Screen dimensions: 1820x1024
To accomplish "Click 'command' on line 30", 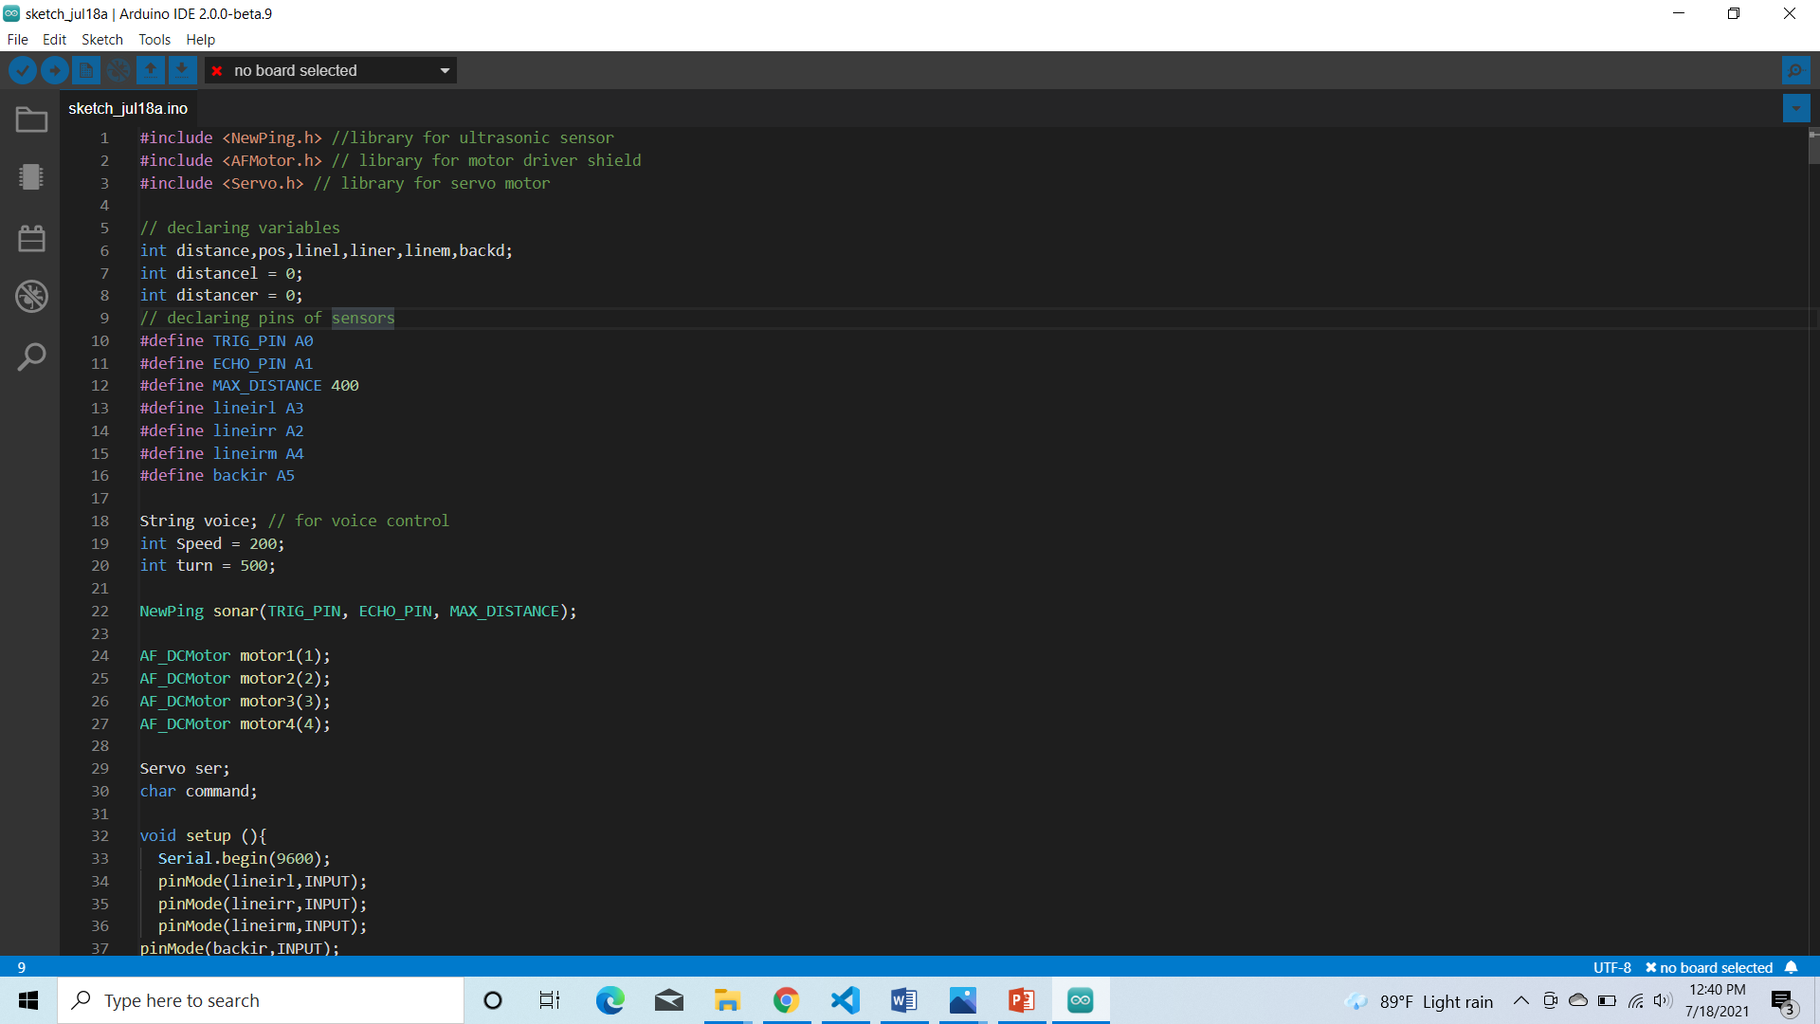I will pyautogui.click(x=217, y=791).
